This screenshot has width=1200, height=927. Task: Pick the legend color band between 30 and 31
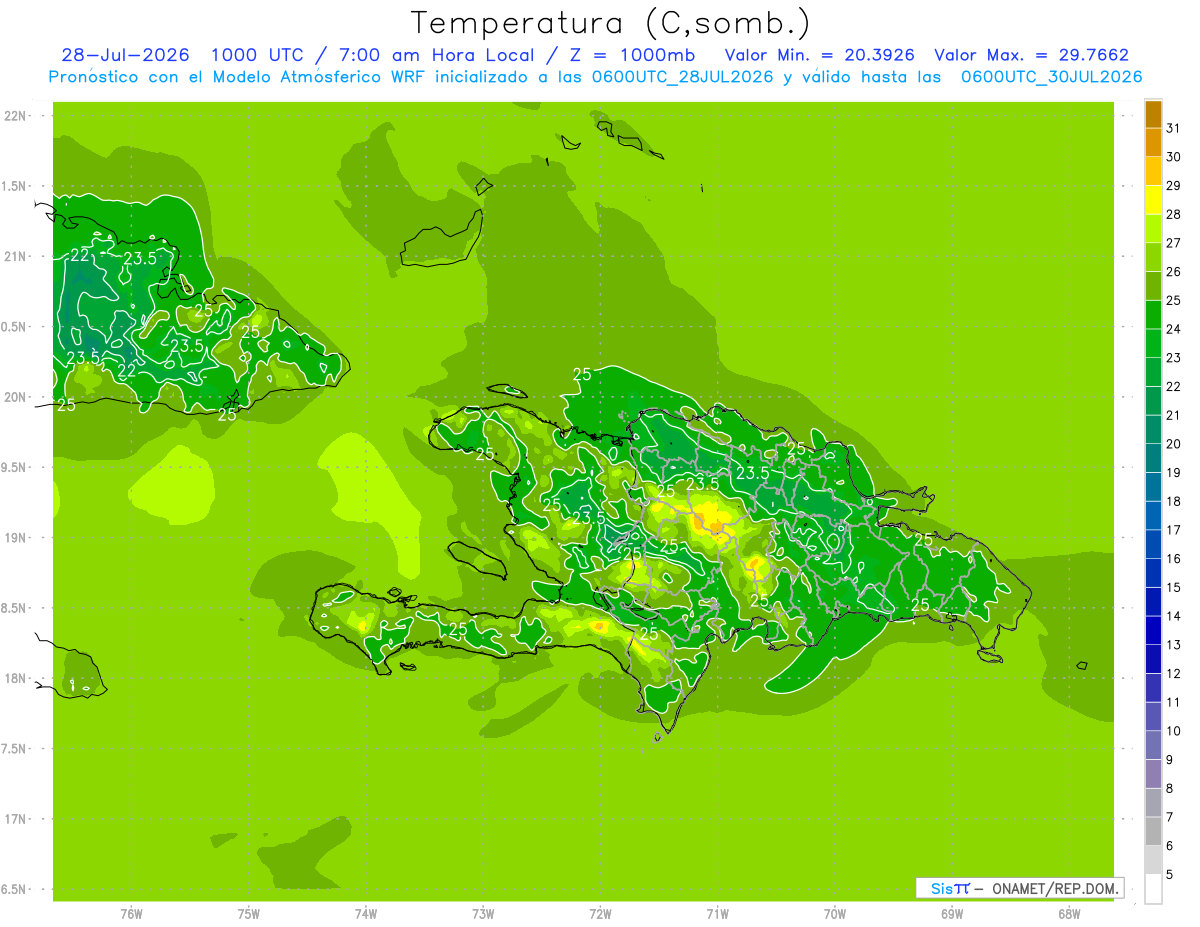[x=1153, y=142]
